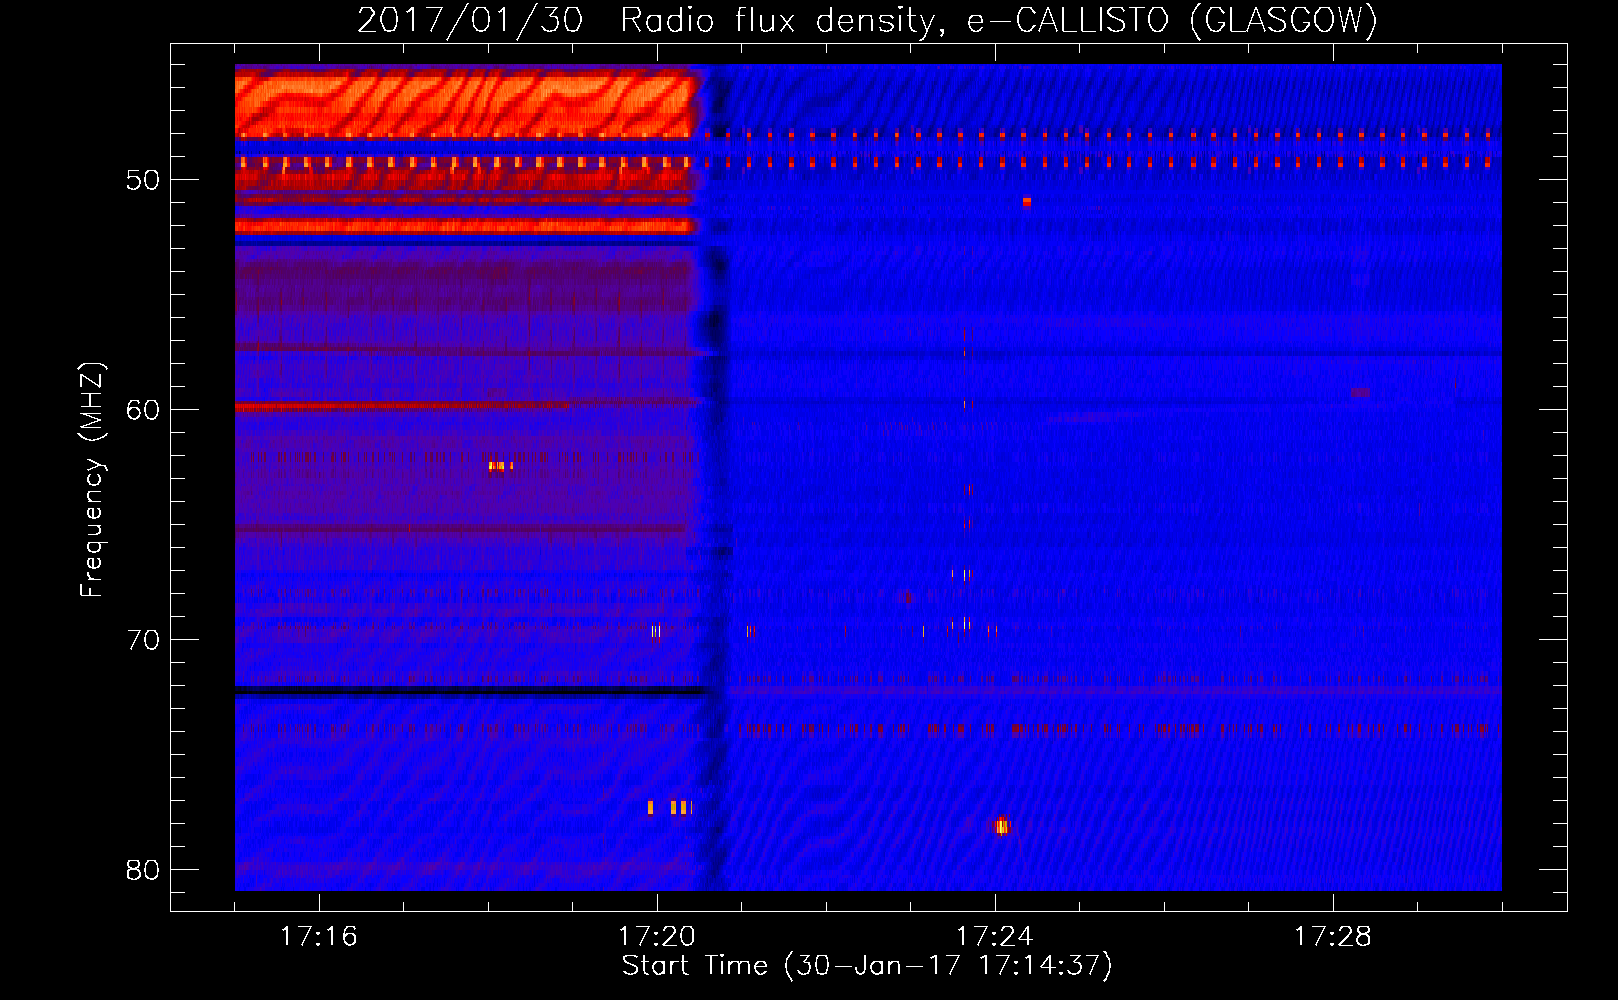Screen dimensions: 1618x1000
Task: Click the 80 frequency tick label
Action: click(143, 870)
